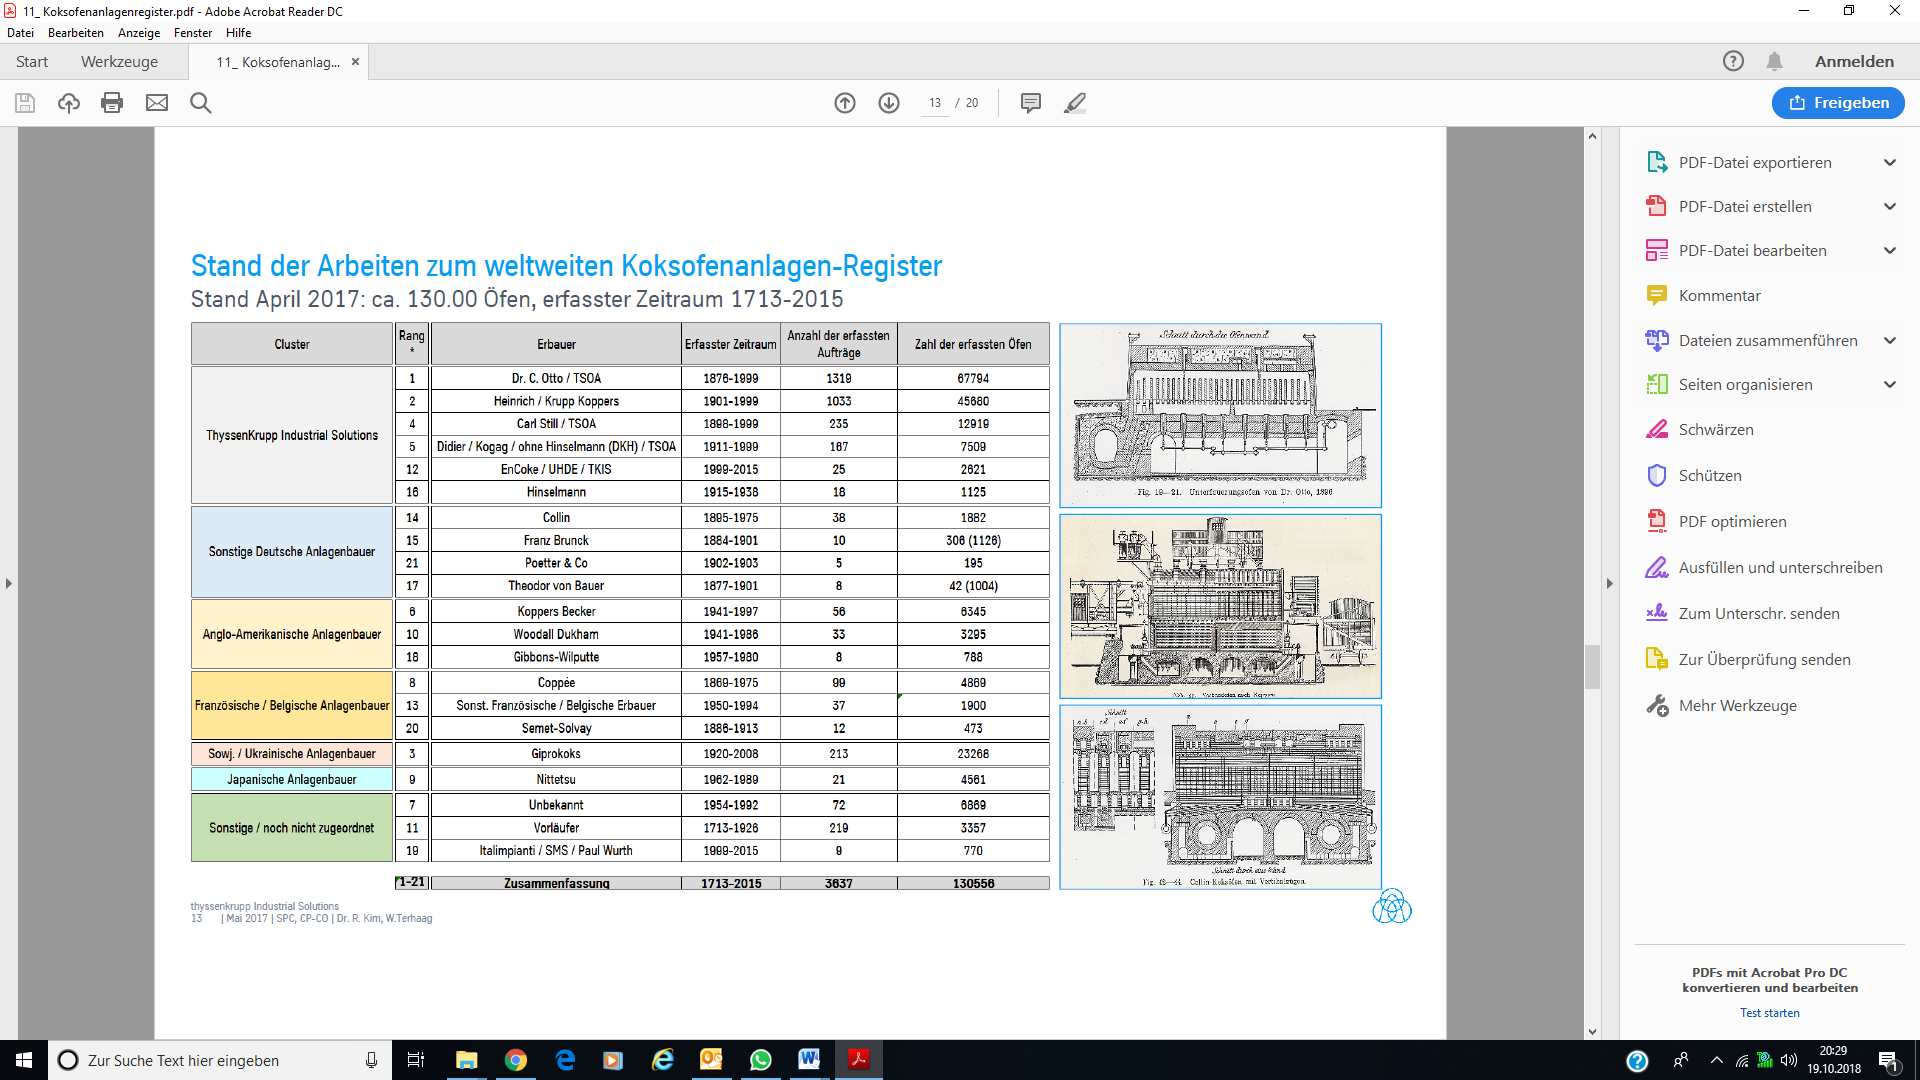The height and width of the screenshot is (1080, 1920).
Task: Open the Schützen shield tool
Action: click(1710, 475)
